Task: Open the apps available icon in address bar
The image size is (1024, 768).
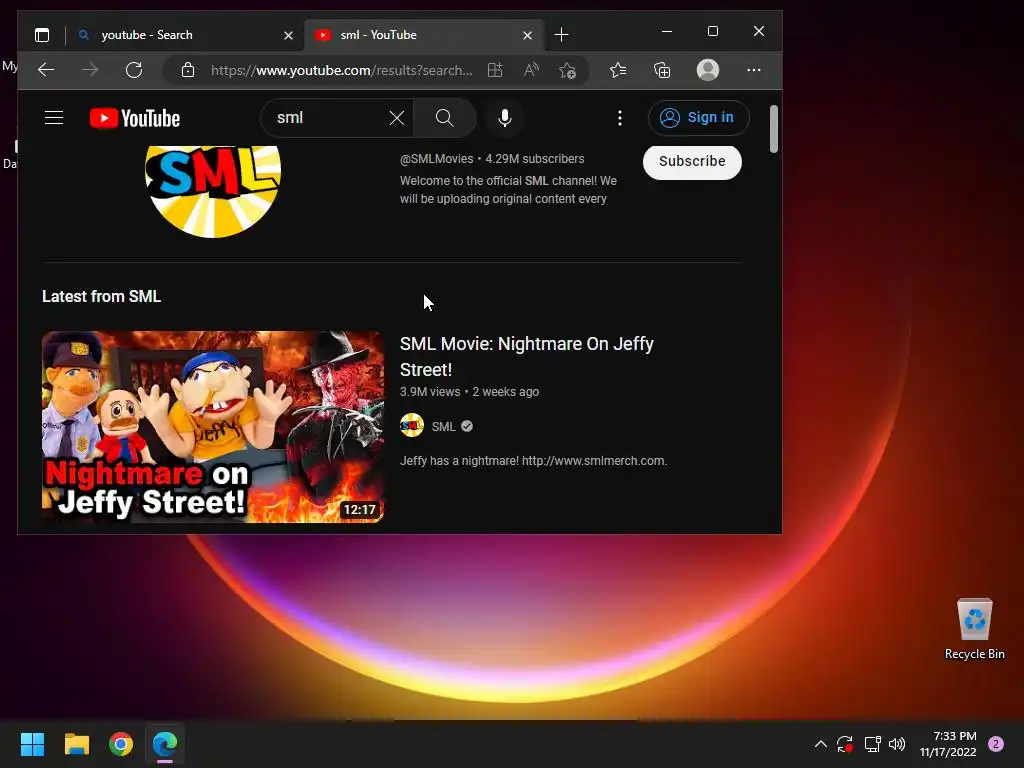Action: coord(495,70)
